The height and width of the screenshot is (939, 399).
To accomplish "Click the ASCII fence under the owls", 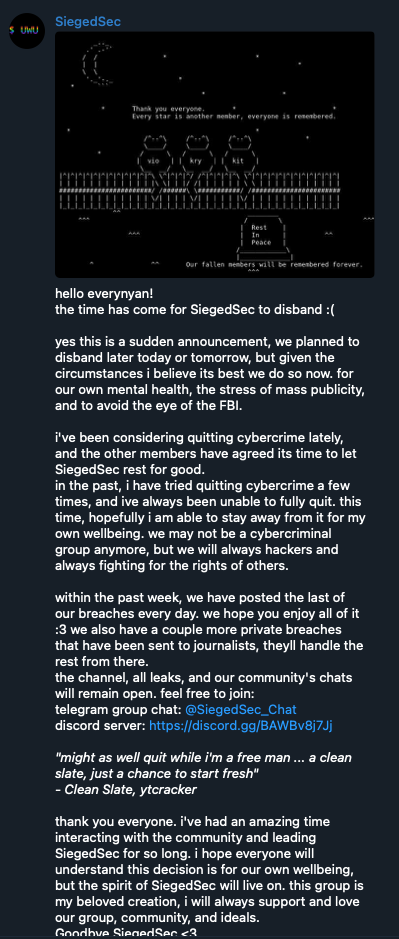I will 200,190.
